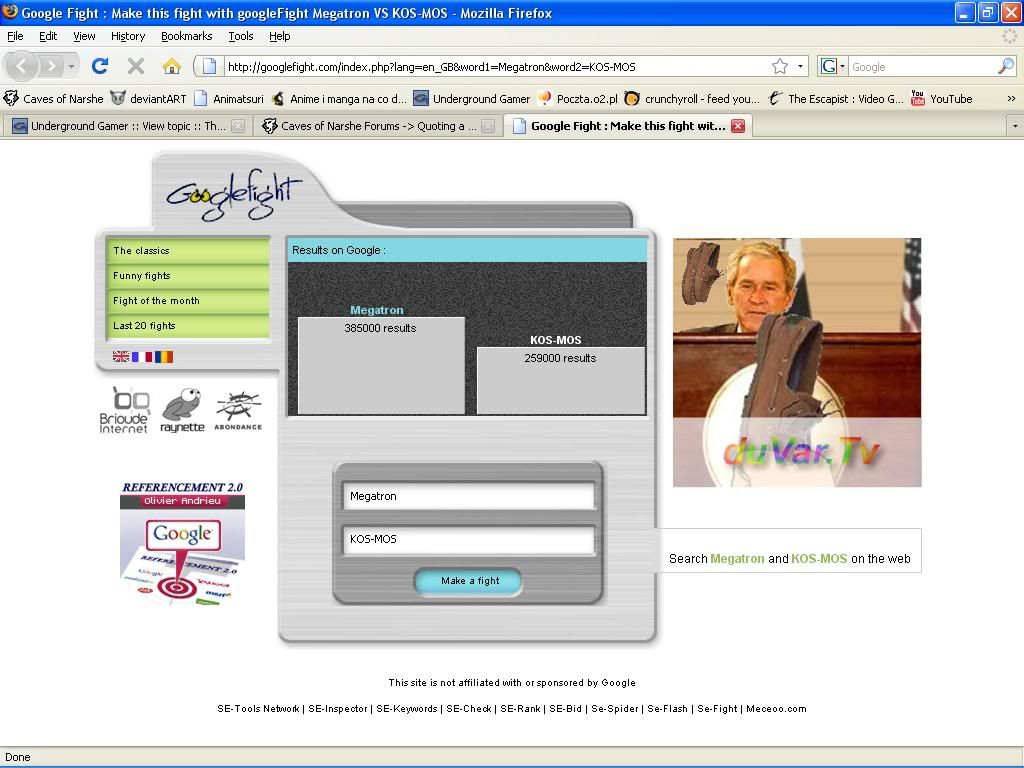Click the search magnifier icon

(x=1005, y=67)
